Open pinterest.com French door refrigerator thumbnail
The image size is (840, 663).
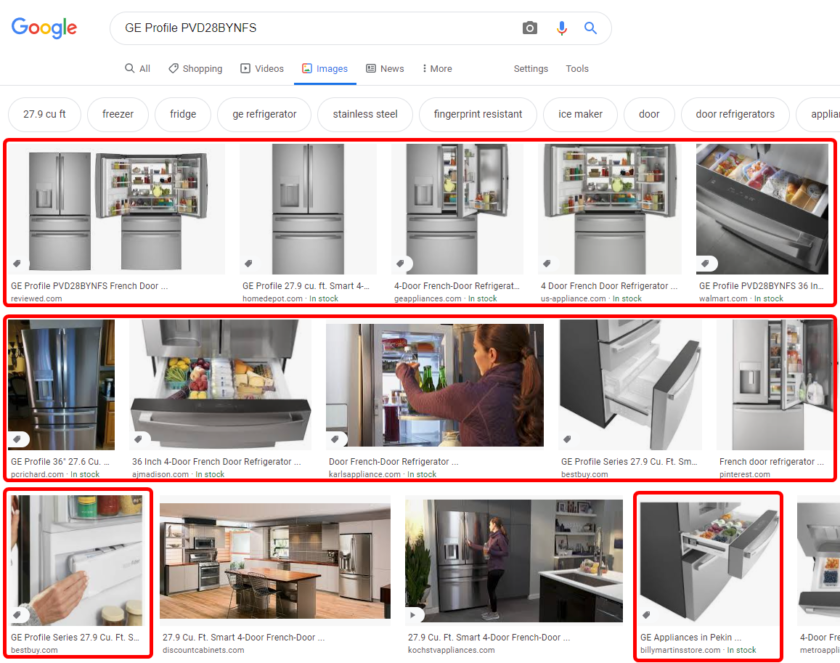774,385
